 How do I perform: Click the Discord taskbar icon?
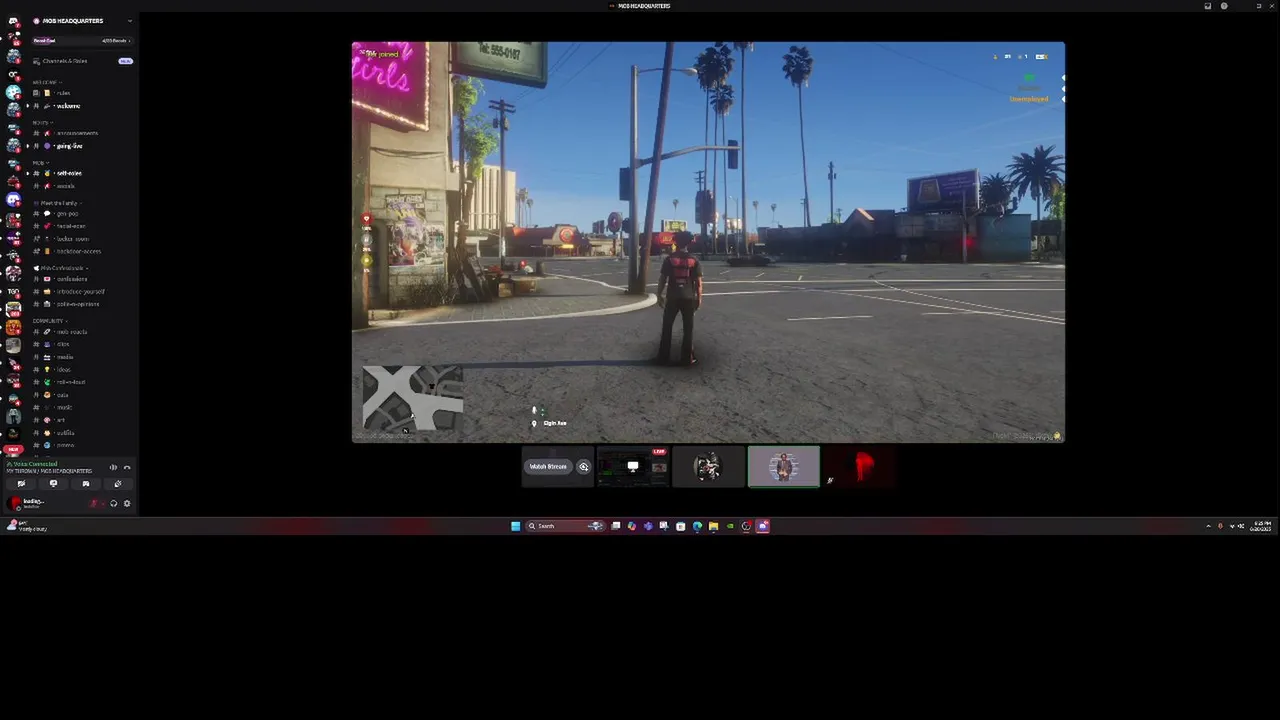click(763, 526)
